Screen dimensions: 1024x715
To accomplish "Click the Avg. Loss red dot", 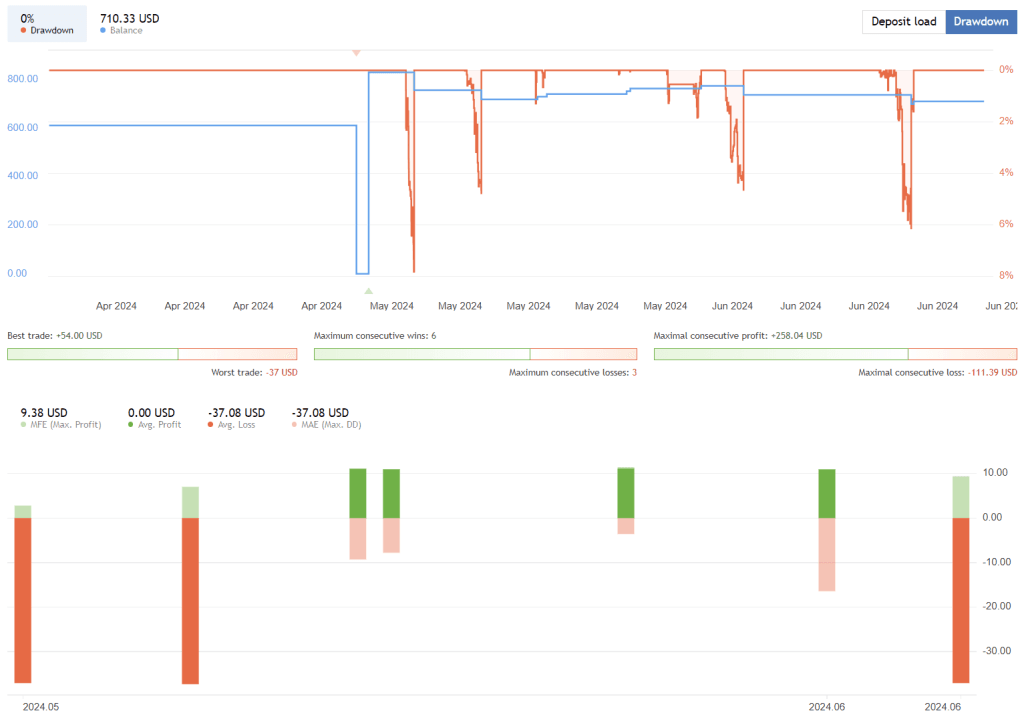I will point(211,424).
